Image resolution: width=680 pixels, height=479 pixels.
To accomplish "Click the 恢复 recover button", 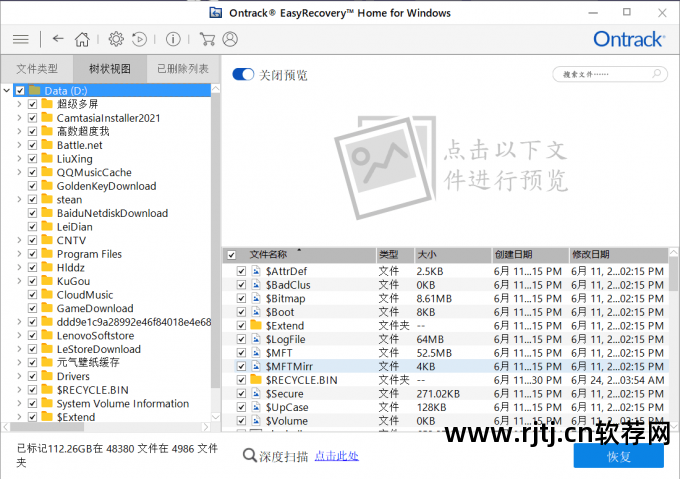I will pos(618,456).
